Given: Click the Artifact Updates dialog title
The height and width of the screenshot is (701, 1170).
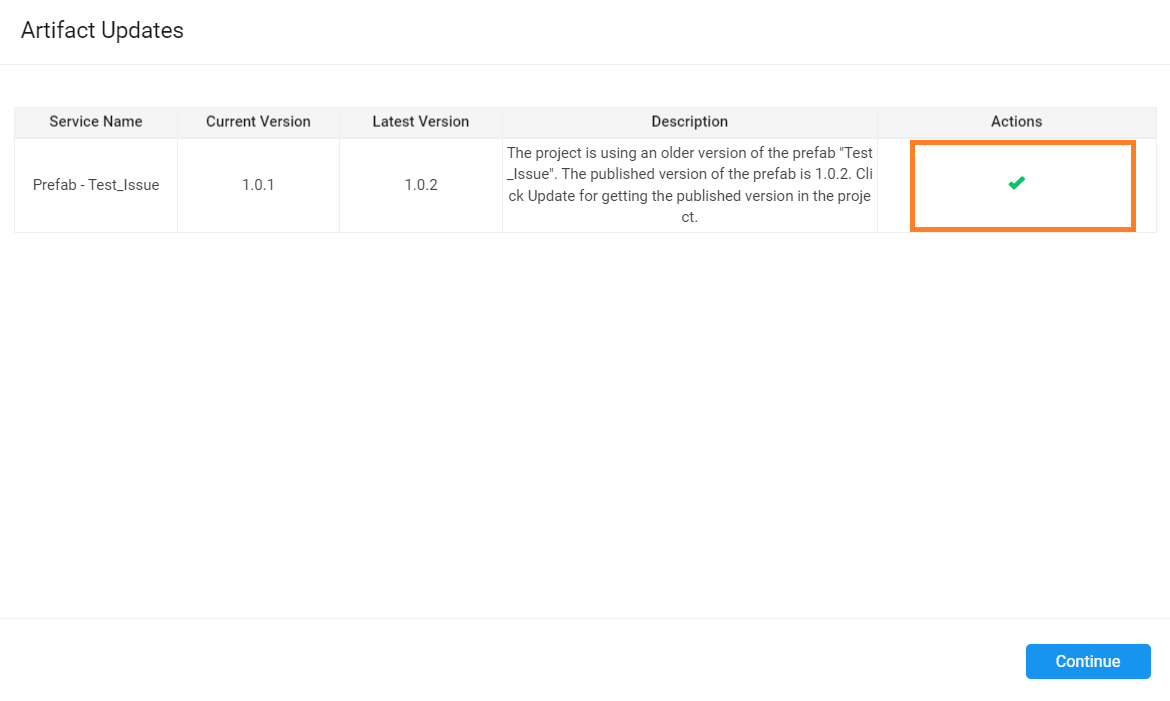Looking at the screenshot, I should click(x=102, y=31).
